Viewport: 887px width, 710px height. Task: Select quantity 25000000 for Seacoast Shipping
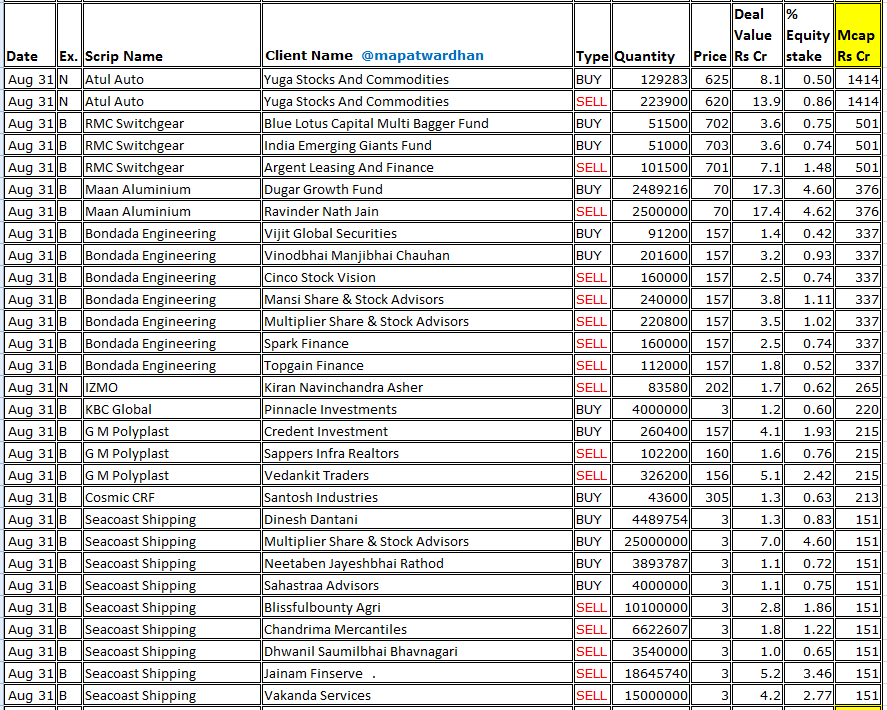(x=650, y=541)
